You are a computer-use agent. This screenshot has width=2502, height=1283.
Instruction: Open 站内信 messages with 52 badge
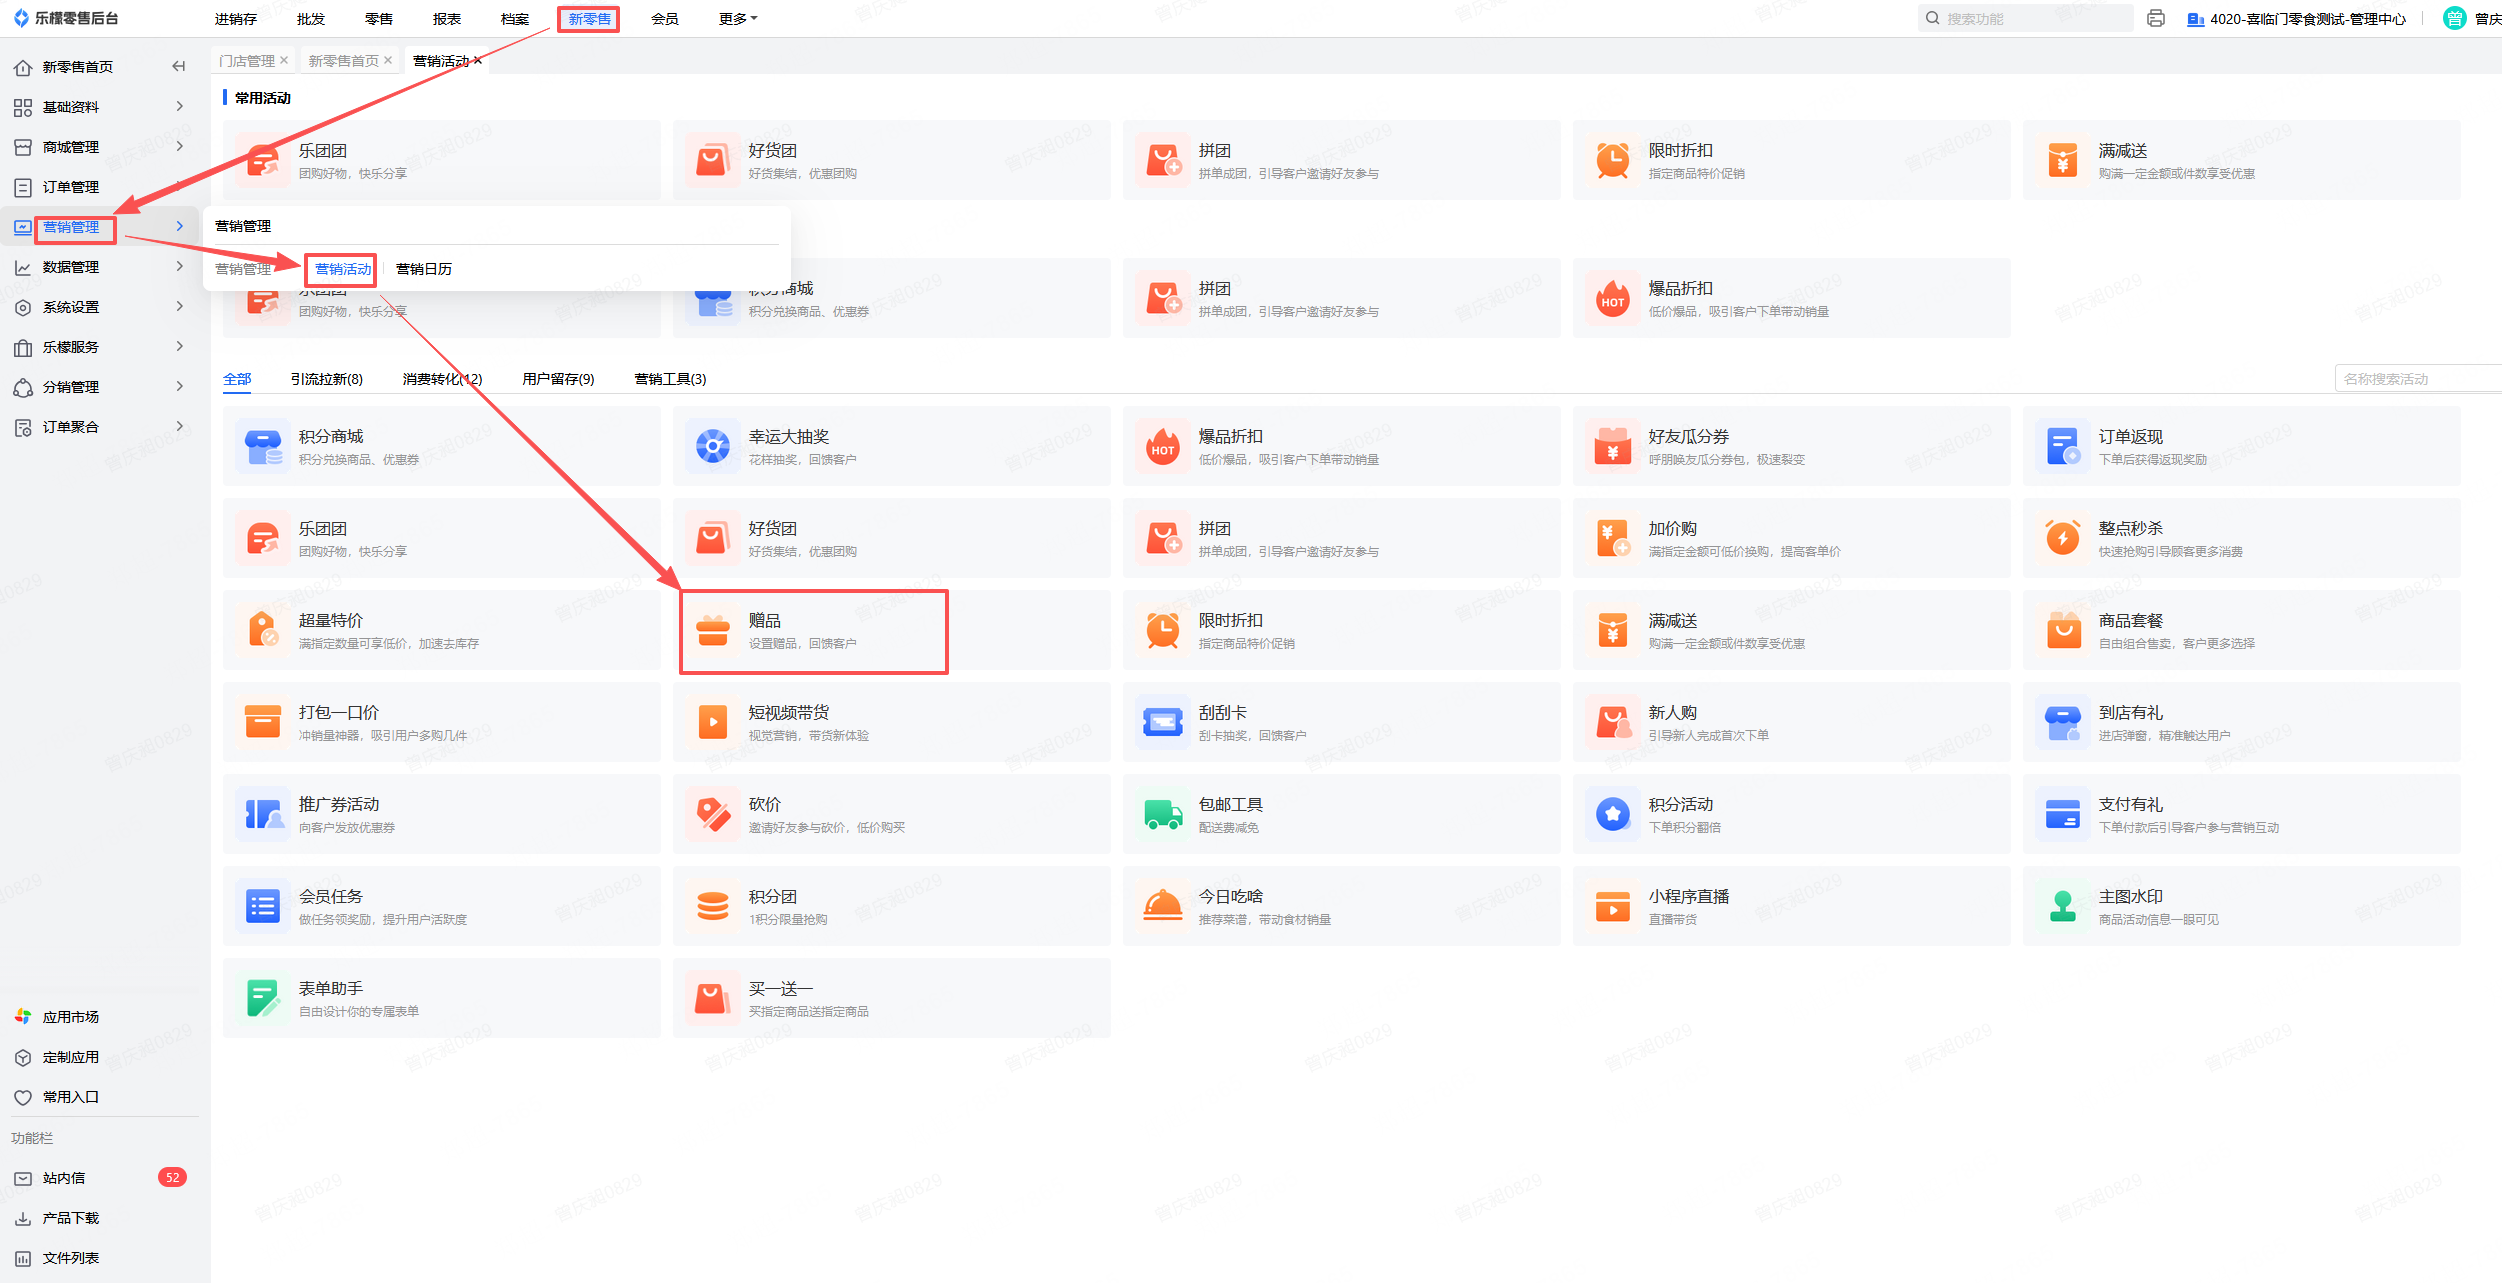pyautogui.click(x=65, y=1178)
